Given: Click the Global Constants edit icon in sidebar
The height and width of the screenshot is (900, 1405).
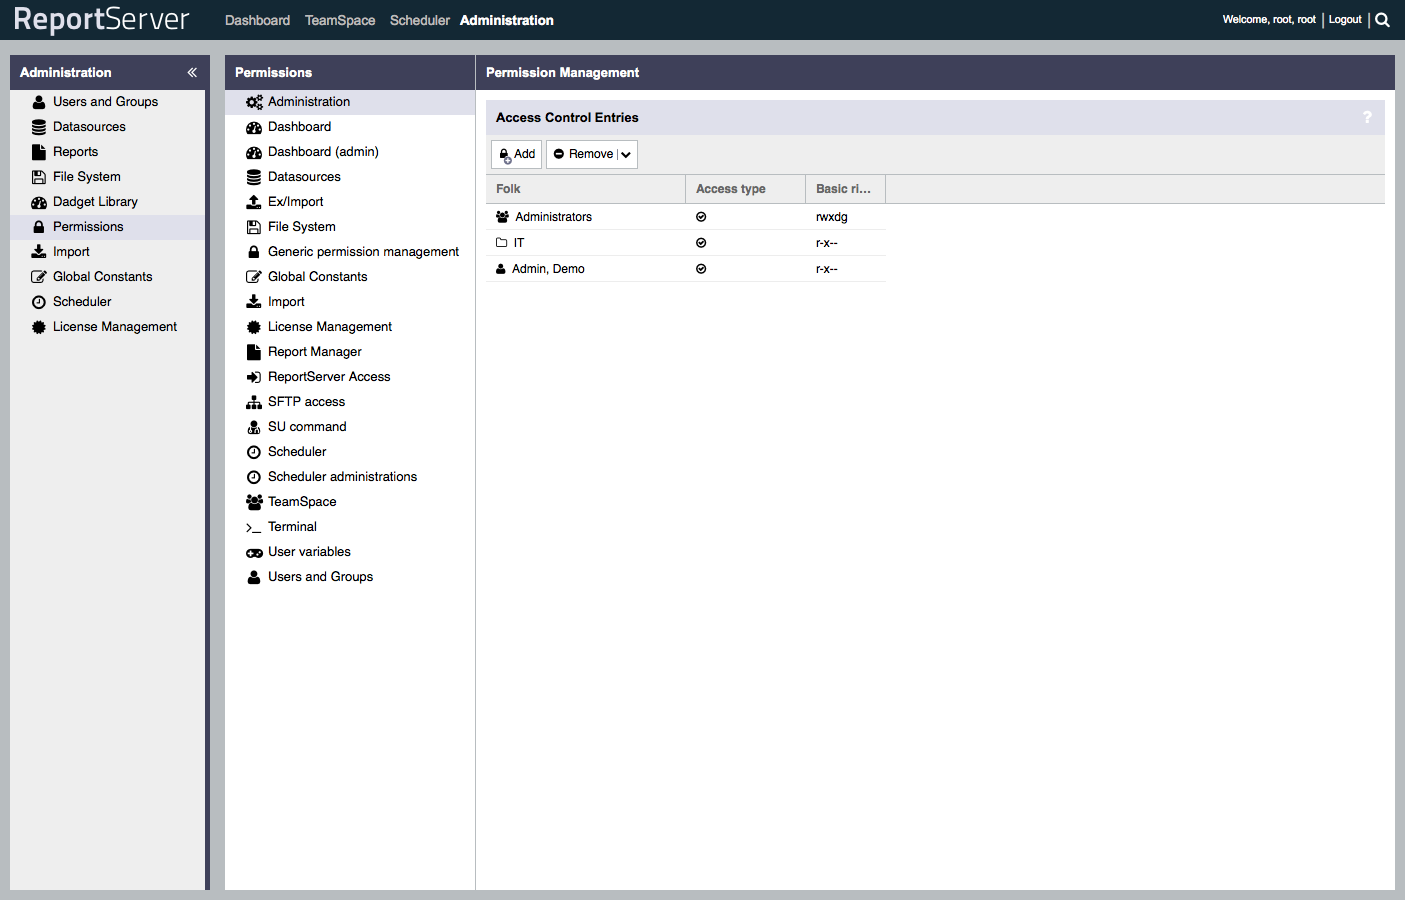Looking at the screenshot, I should click(39, 277).
